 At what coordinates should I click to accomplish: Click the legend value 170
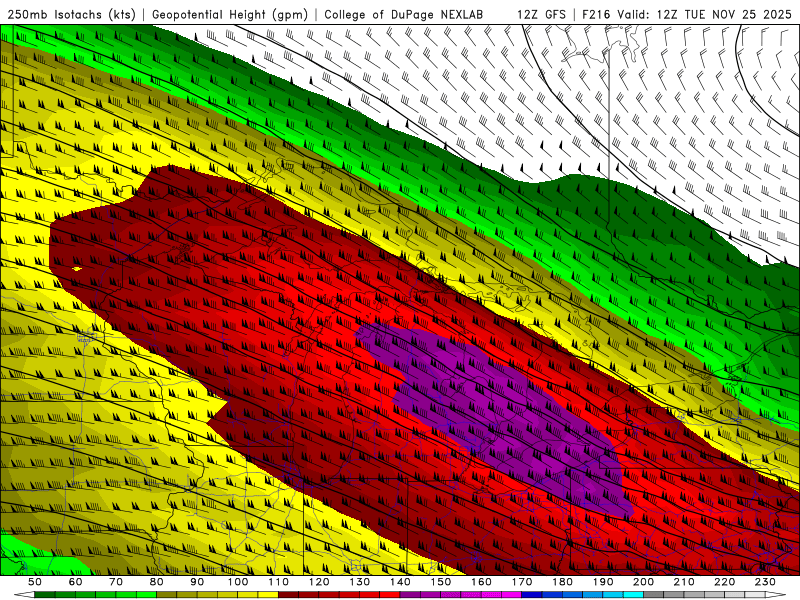coord(522,582)
